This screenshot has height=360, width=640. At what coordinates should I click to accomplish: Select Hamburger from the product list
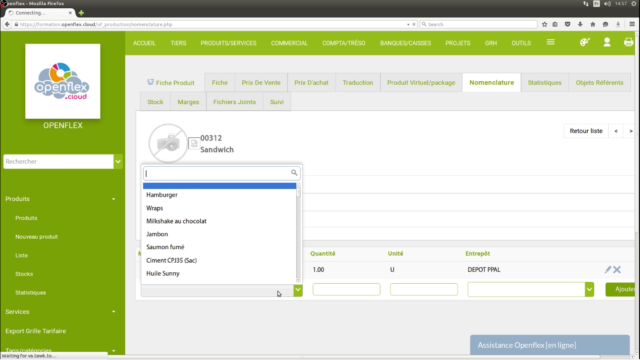click(x=219, y=195)
